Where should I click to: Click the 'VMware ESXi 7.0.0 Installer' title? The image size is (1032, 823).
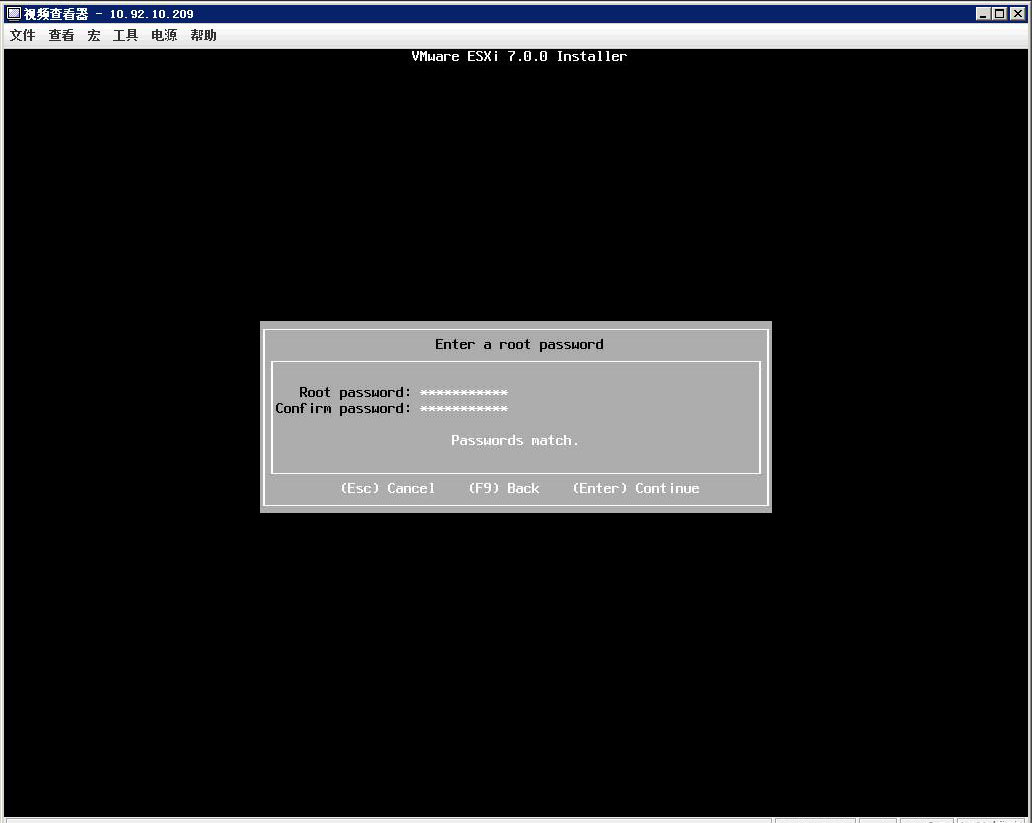(x=519, y=57)
